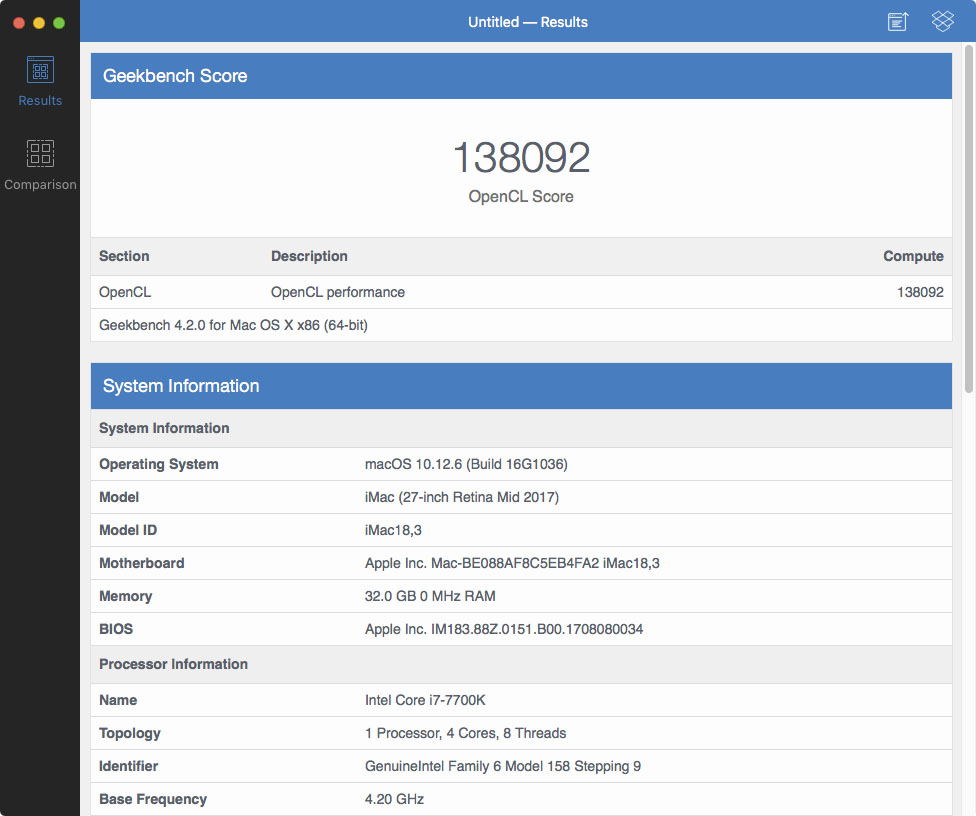Click Apple Inc. Mac-BE088AF8C5EB4FA2 motherboard value
976x816 pixels.
click(512, 563)
